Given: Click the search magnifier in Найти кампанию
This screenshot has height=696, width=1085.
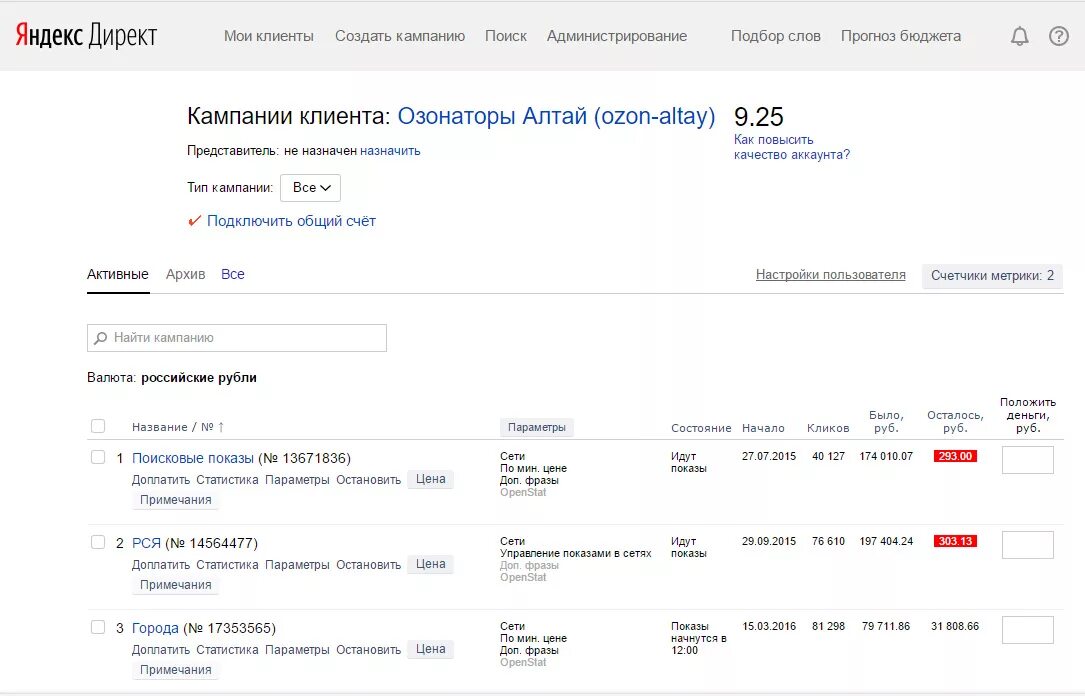Looking at the screenshot, I should pos(101,338).
